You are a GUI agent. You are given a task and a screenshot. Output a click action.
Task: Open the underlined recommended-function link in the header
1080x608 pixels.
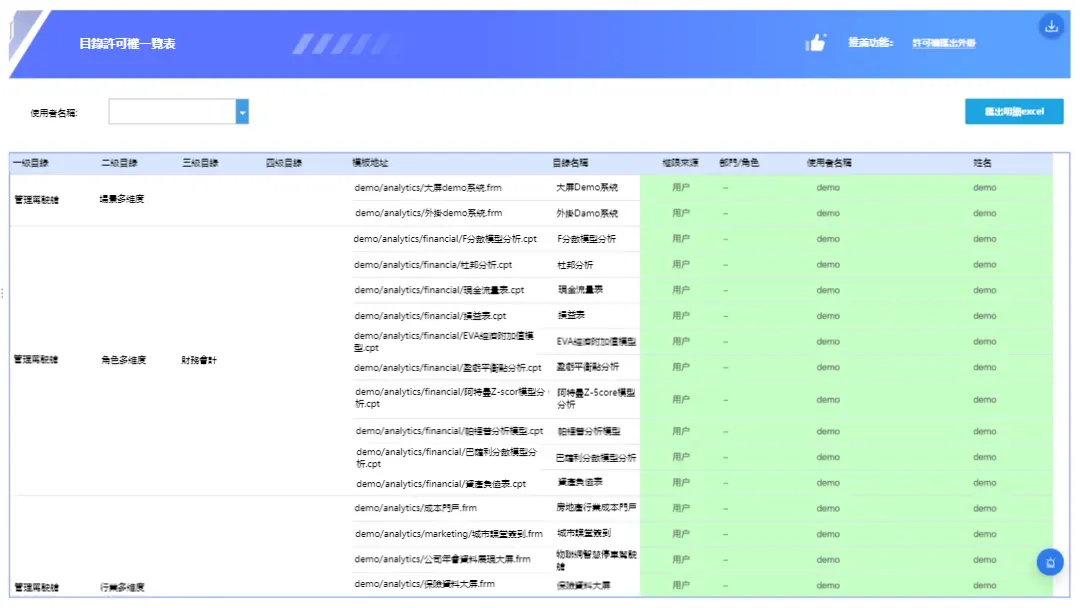click(944, 43)
